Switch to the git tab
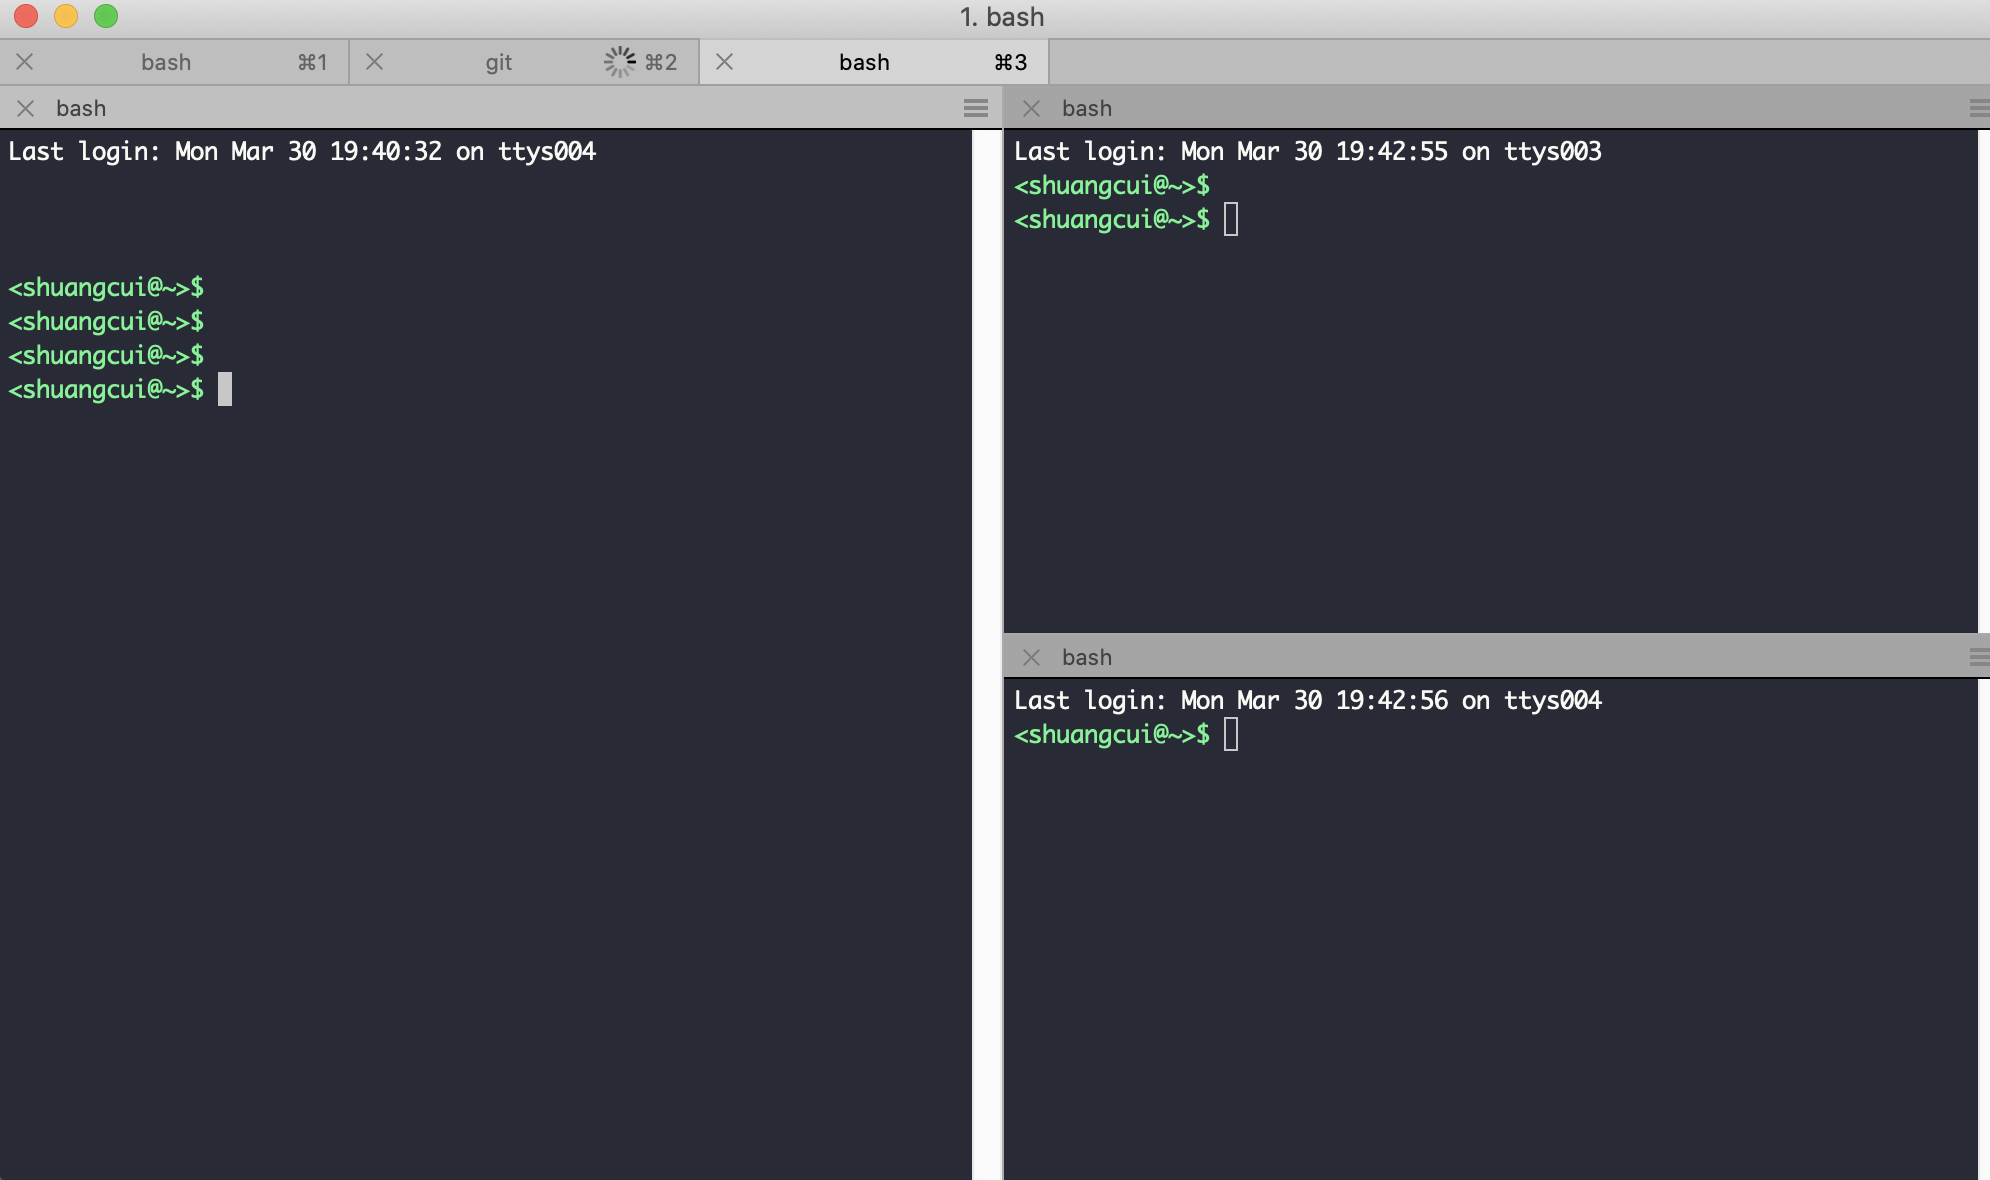 [x=498, y=62]
